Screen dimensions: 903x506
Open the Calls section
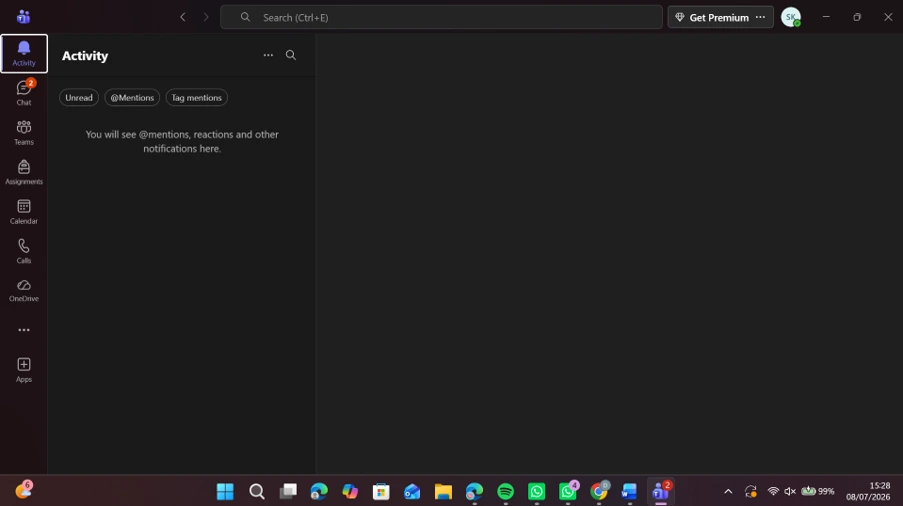click(x=24, y=251)
